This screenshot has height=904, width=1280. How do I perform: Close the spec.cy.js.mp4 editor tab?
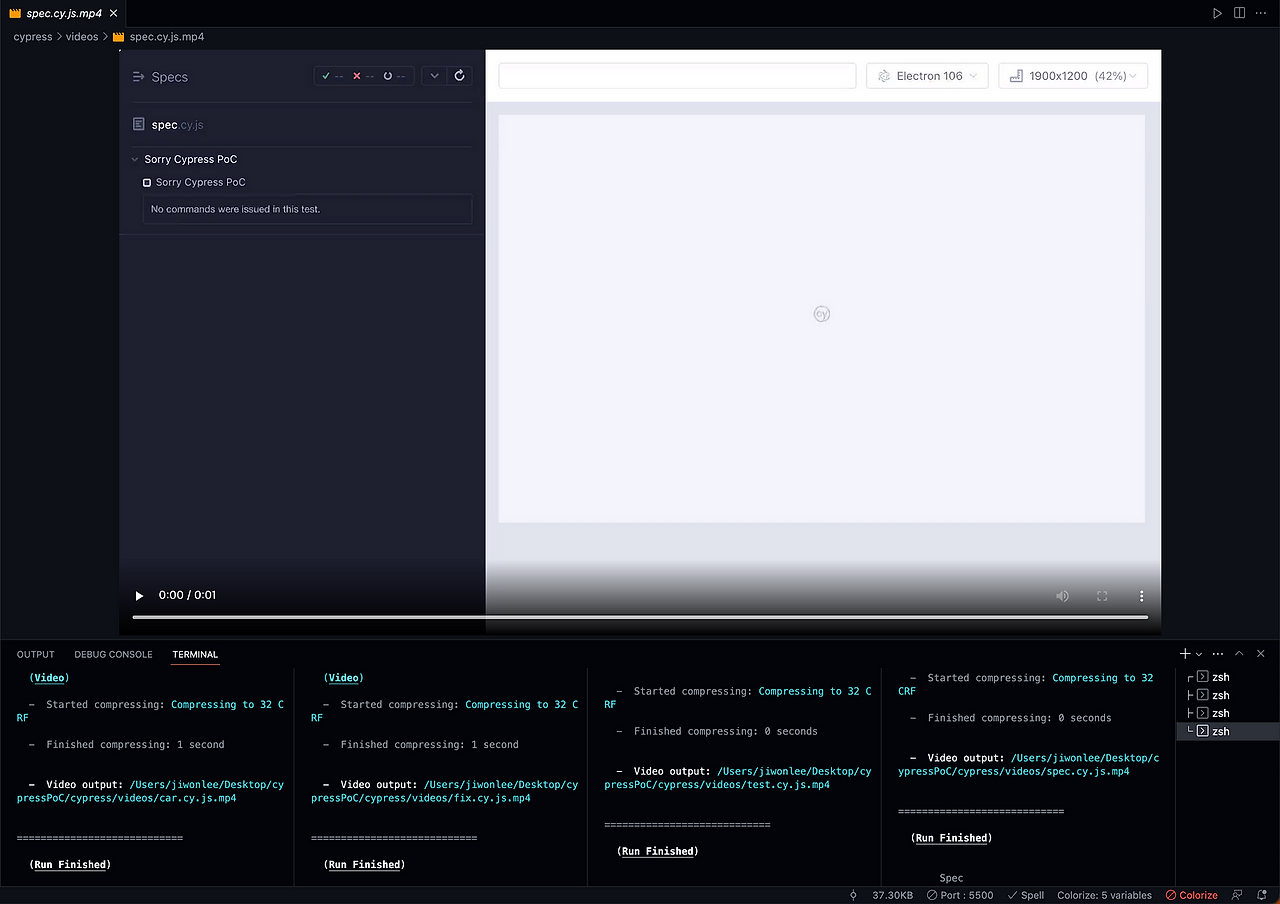point(112,13)
